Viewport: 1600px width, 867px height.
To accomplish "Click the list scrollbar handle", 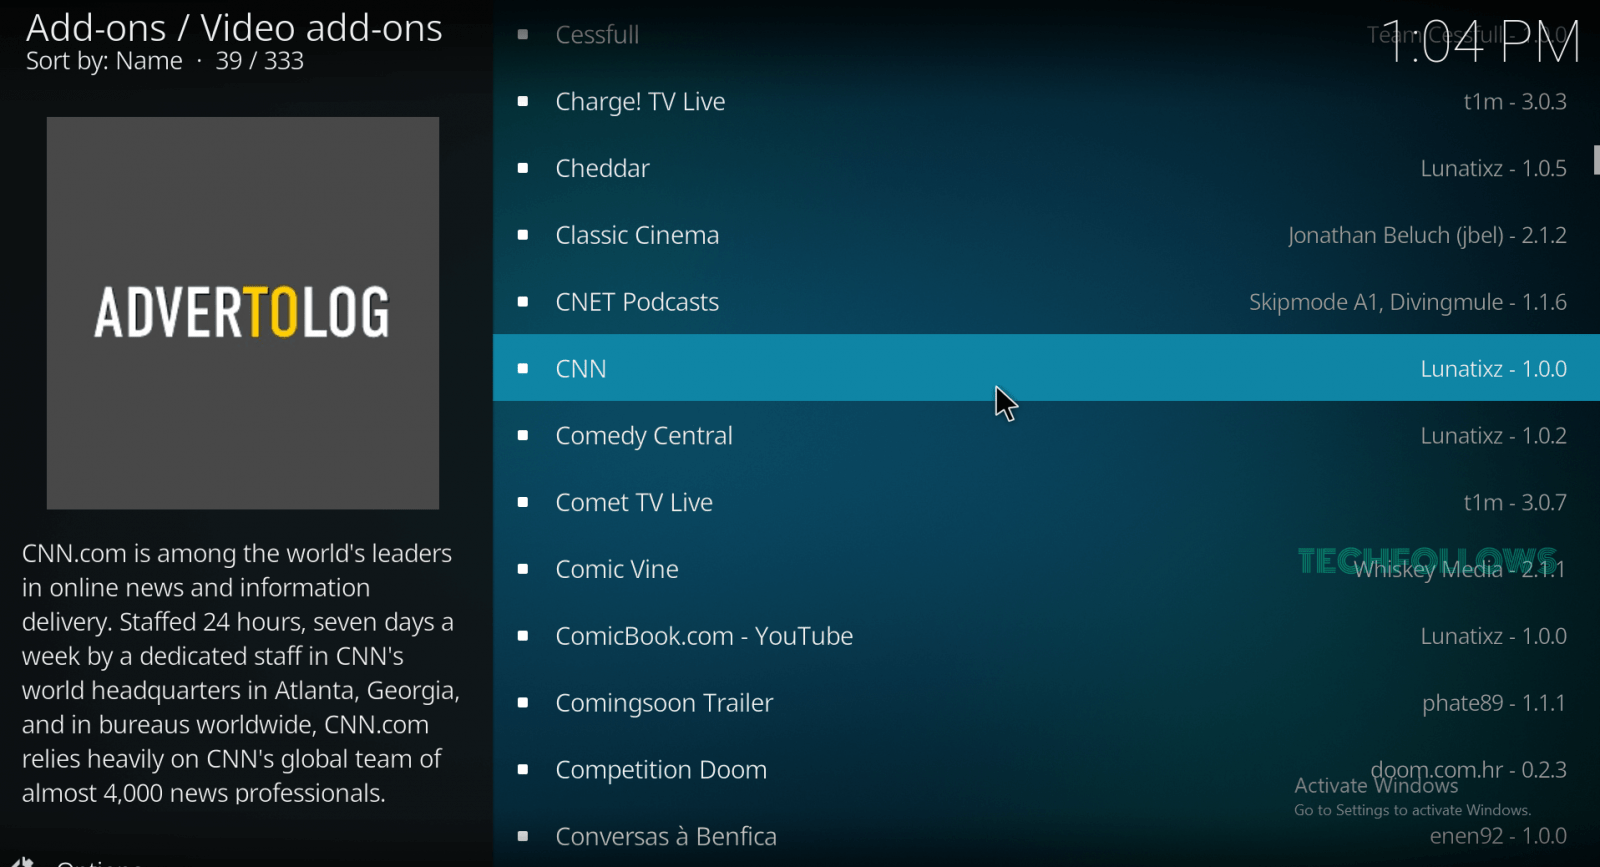I will (1597, 160).
